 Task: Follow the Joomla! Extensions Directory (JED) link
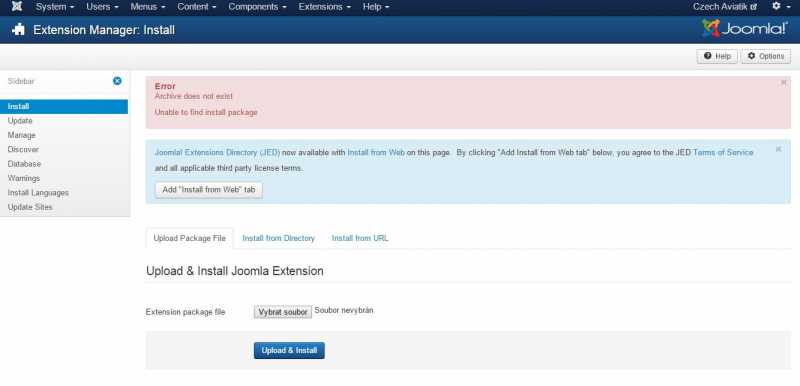coord(217,152)
